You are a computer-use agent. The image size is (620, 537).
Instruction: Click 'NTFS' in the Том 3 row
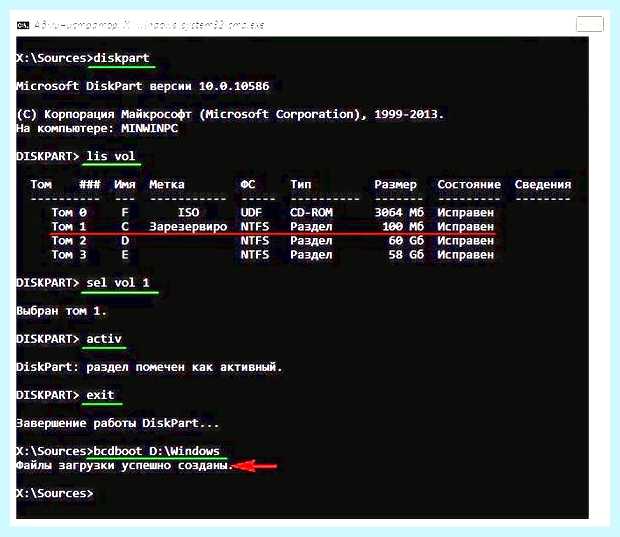click(x=255, y=255)
